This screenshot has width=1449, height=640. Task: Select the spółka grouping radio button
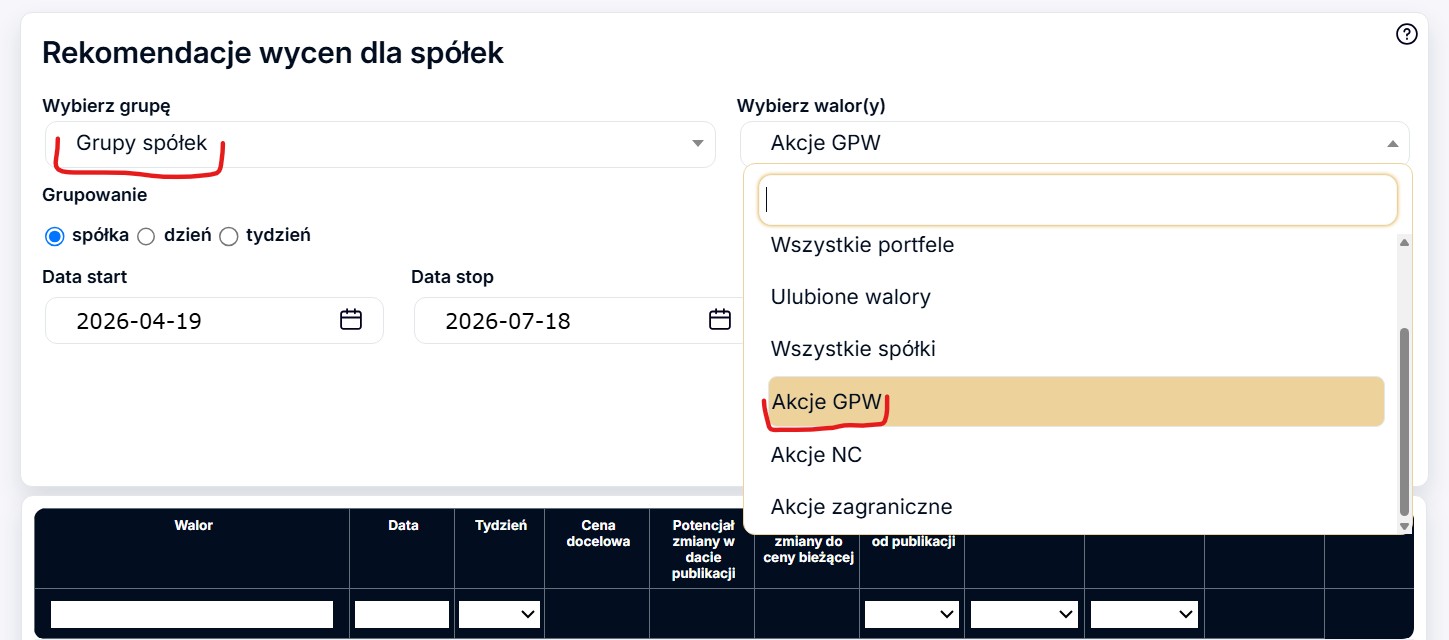pyautogui.click(x=55, y=236)
